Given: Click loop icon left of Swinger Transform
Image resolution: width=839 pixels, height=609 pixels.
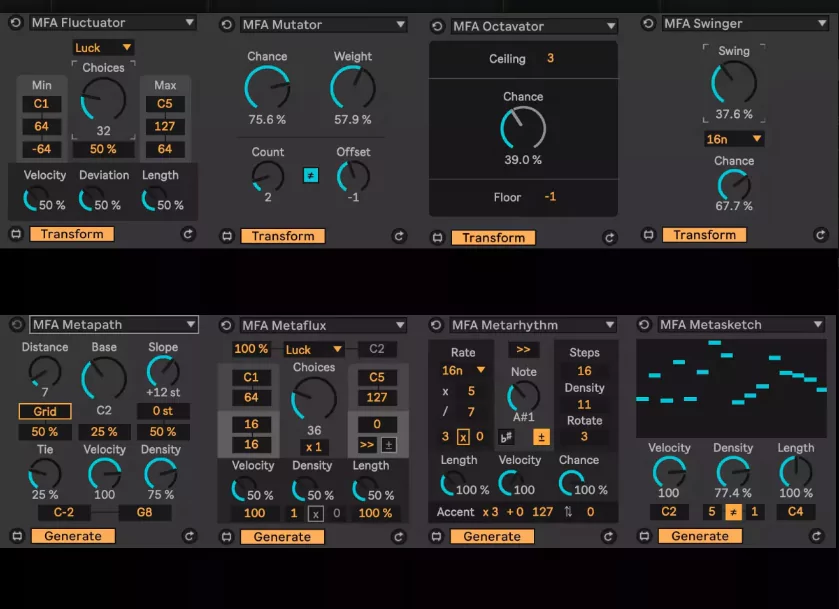Looking at the screenshot, I should click(x=648, y=234).
